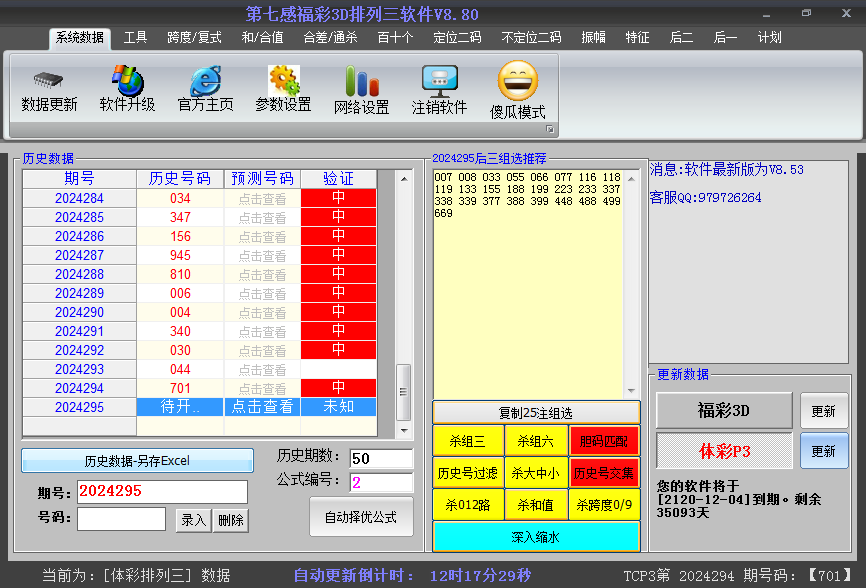This screenshot has width=866, height=588.
Task: Open the 特征 tab
Action: coord(637,38)
